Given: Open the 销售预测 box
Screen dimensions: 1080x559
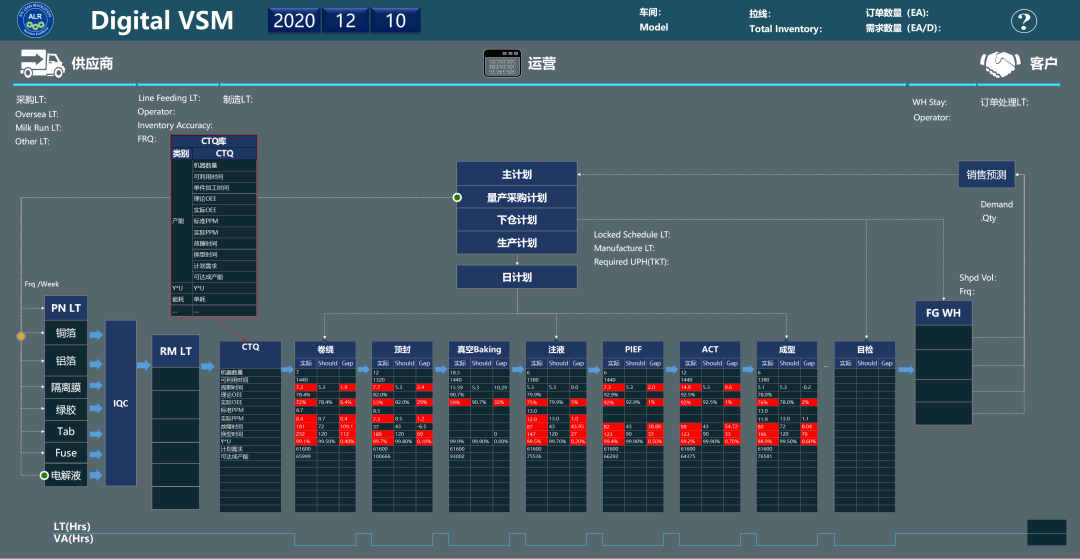Looking at the screenshot, I should click(x=986, y=175).
